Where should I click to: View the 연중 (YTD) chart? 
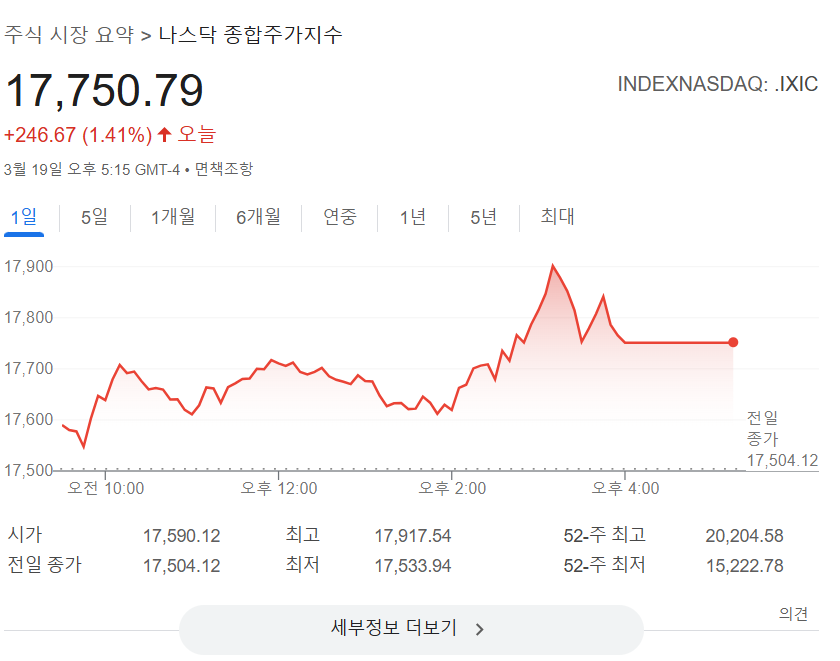[340, 216]
